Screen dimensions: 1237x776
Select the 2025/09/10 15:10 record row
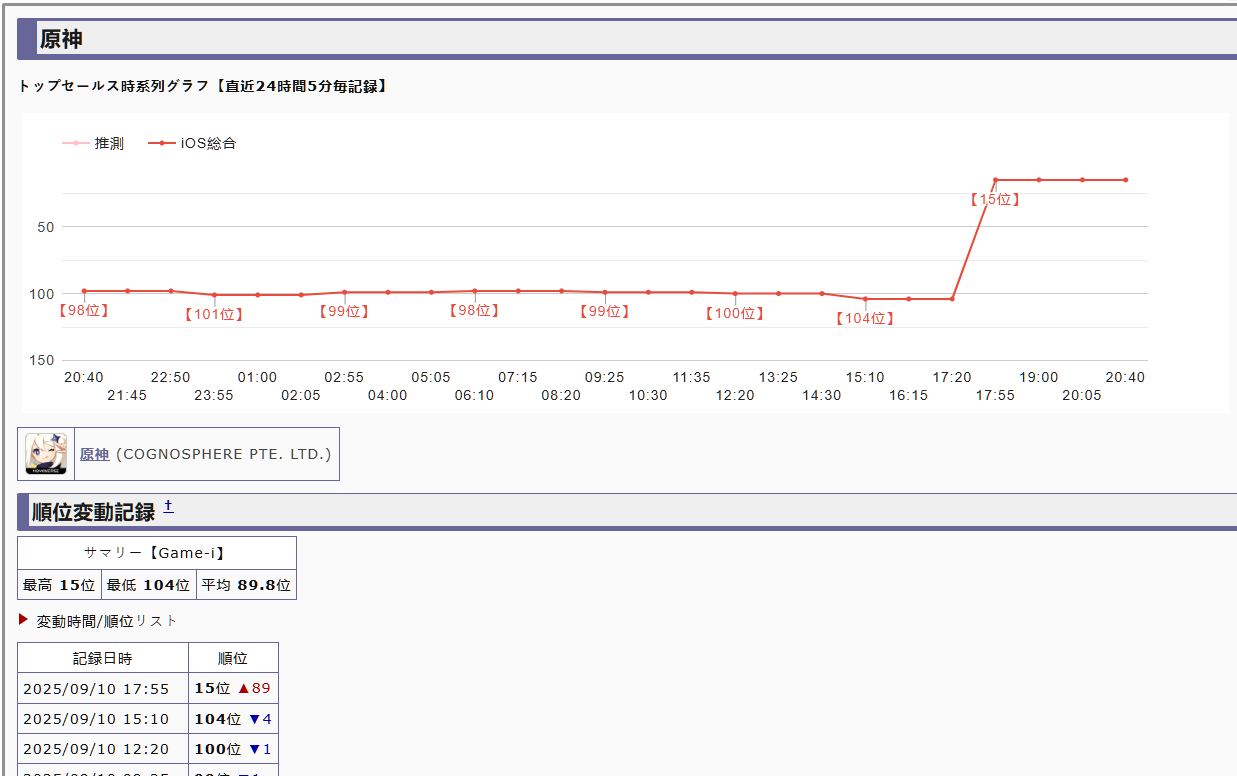tap(148, 718)
